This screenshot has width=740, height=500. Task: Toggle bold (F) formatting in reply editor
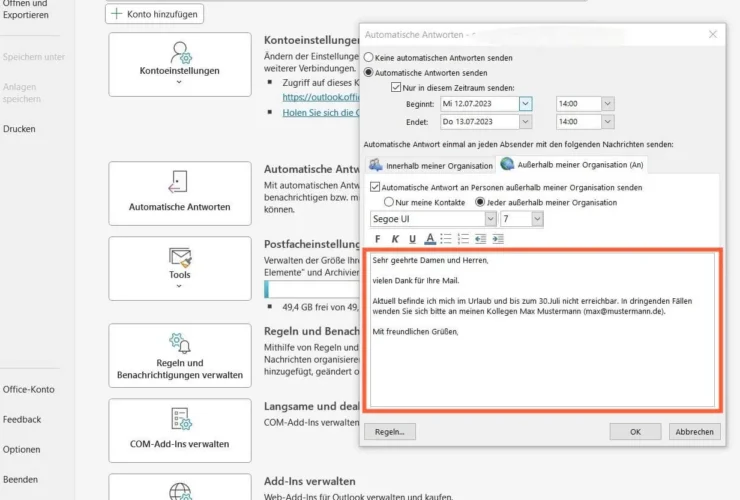tap(377, 239)
